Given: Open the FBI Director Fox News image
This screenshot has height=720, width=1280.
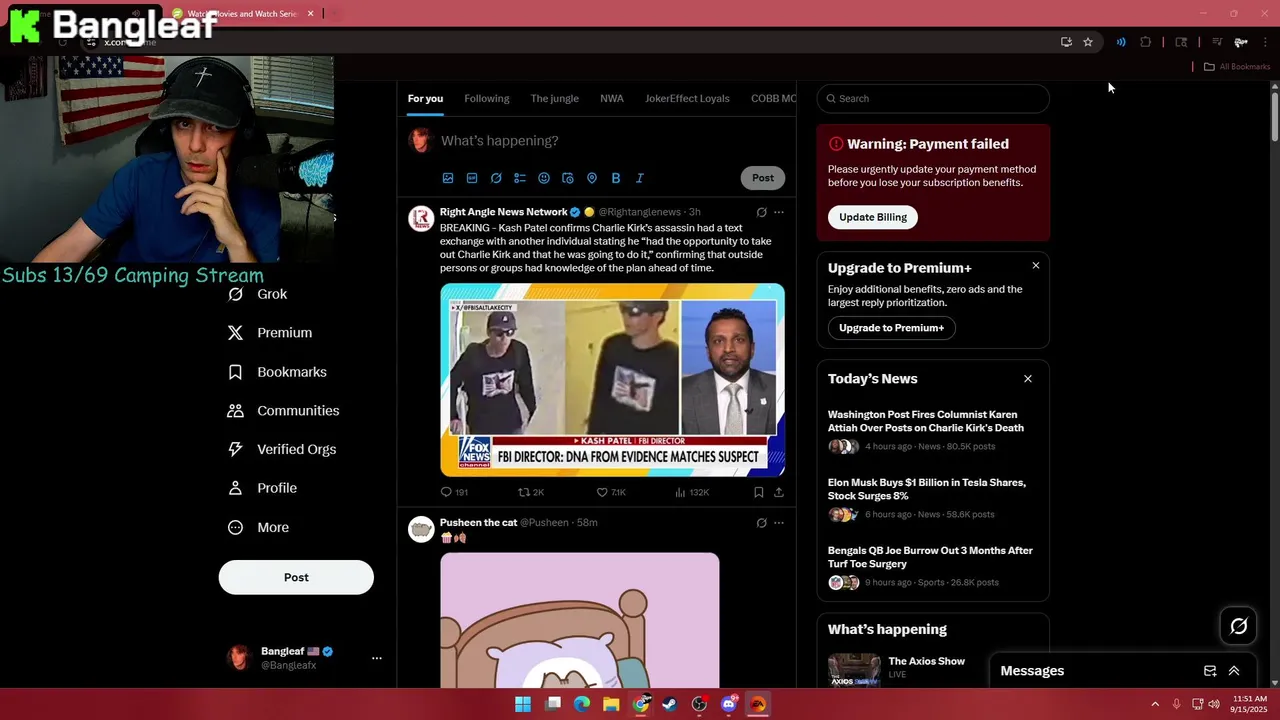Looking at the screenshot, I should tap(612, 380).
